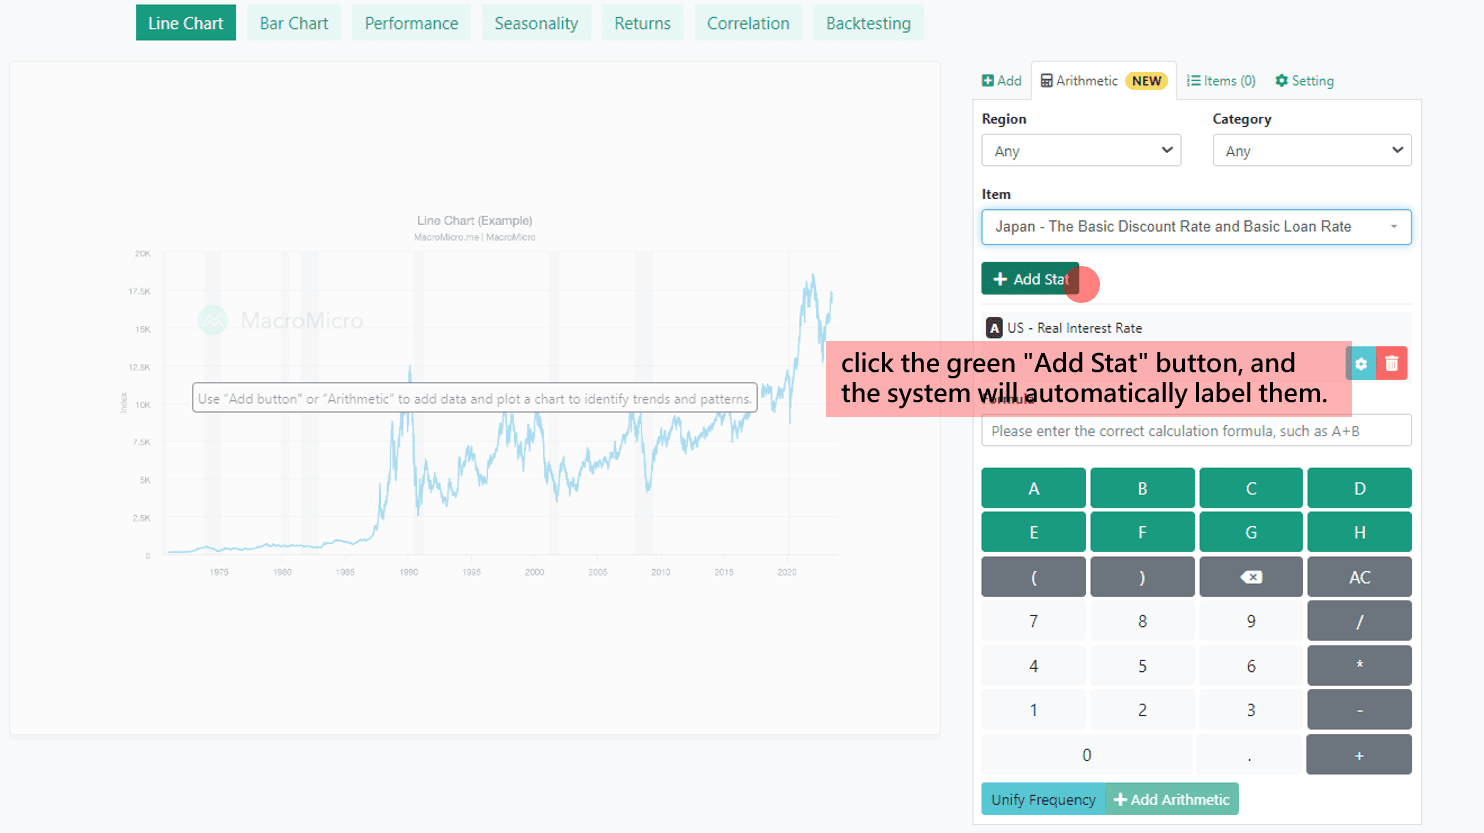Click the Unify Frequency button

1043,799
